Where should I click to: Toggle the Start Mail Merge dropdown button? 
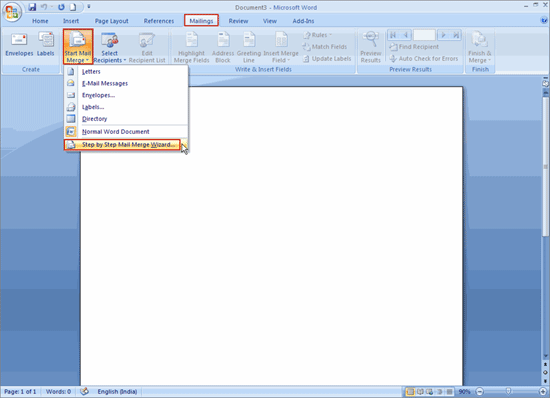78,47
